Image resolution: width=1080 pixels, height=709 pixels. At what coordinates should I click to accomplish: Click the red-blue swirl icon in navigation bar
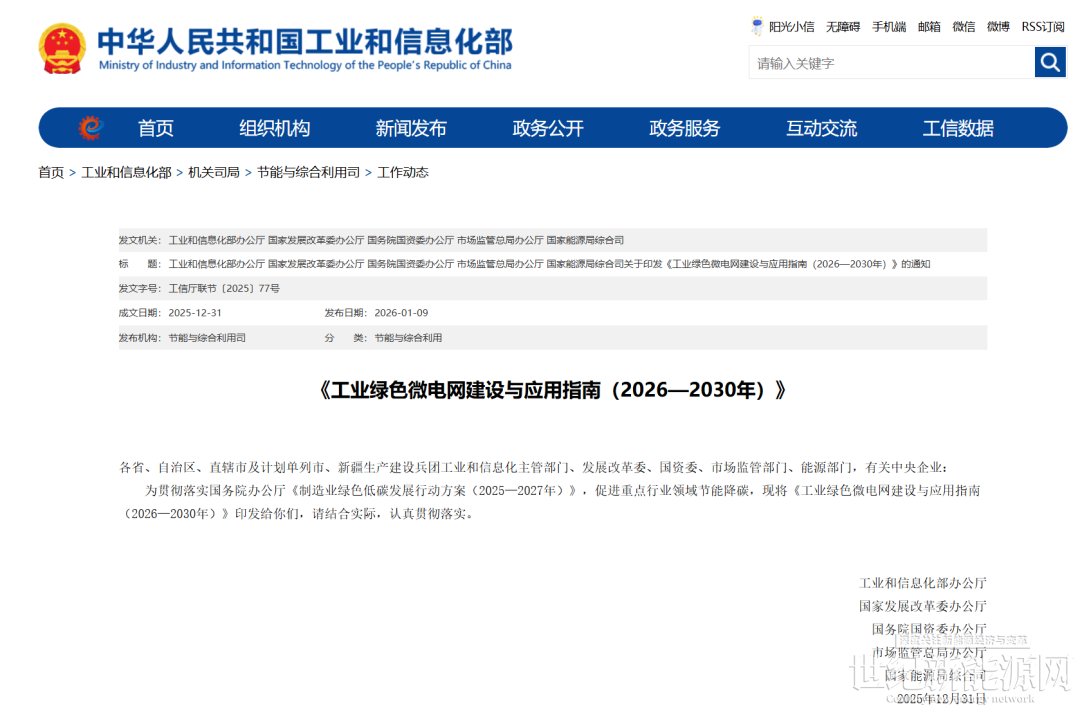(91, 128)
